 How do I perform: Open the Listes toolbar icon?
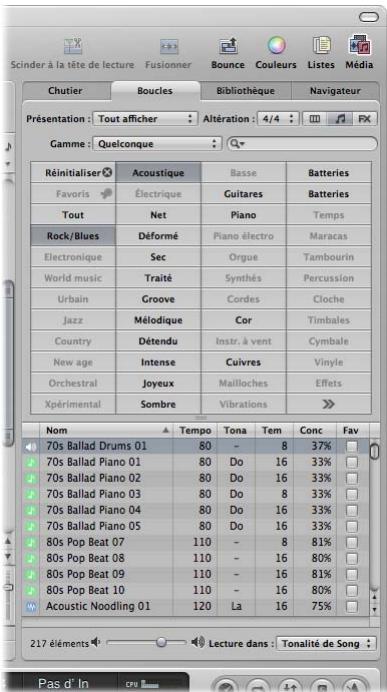point(321,46)
